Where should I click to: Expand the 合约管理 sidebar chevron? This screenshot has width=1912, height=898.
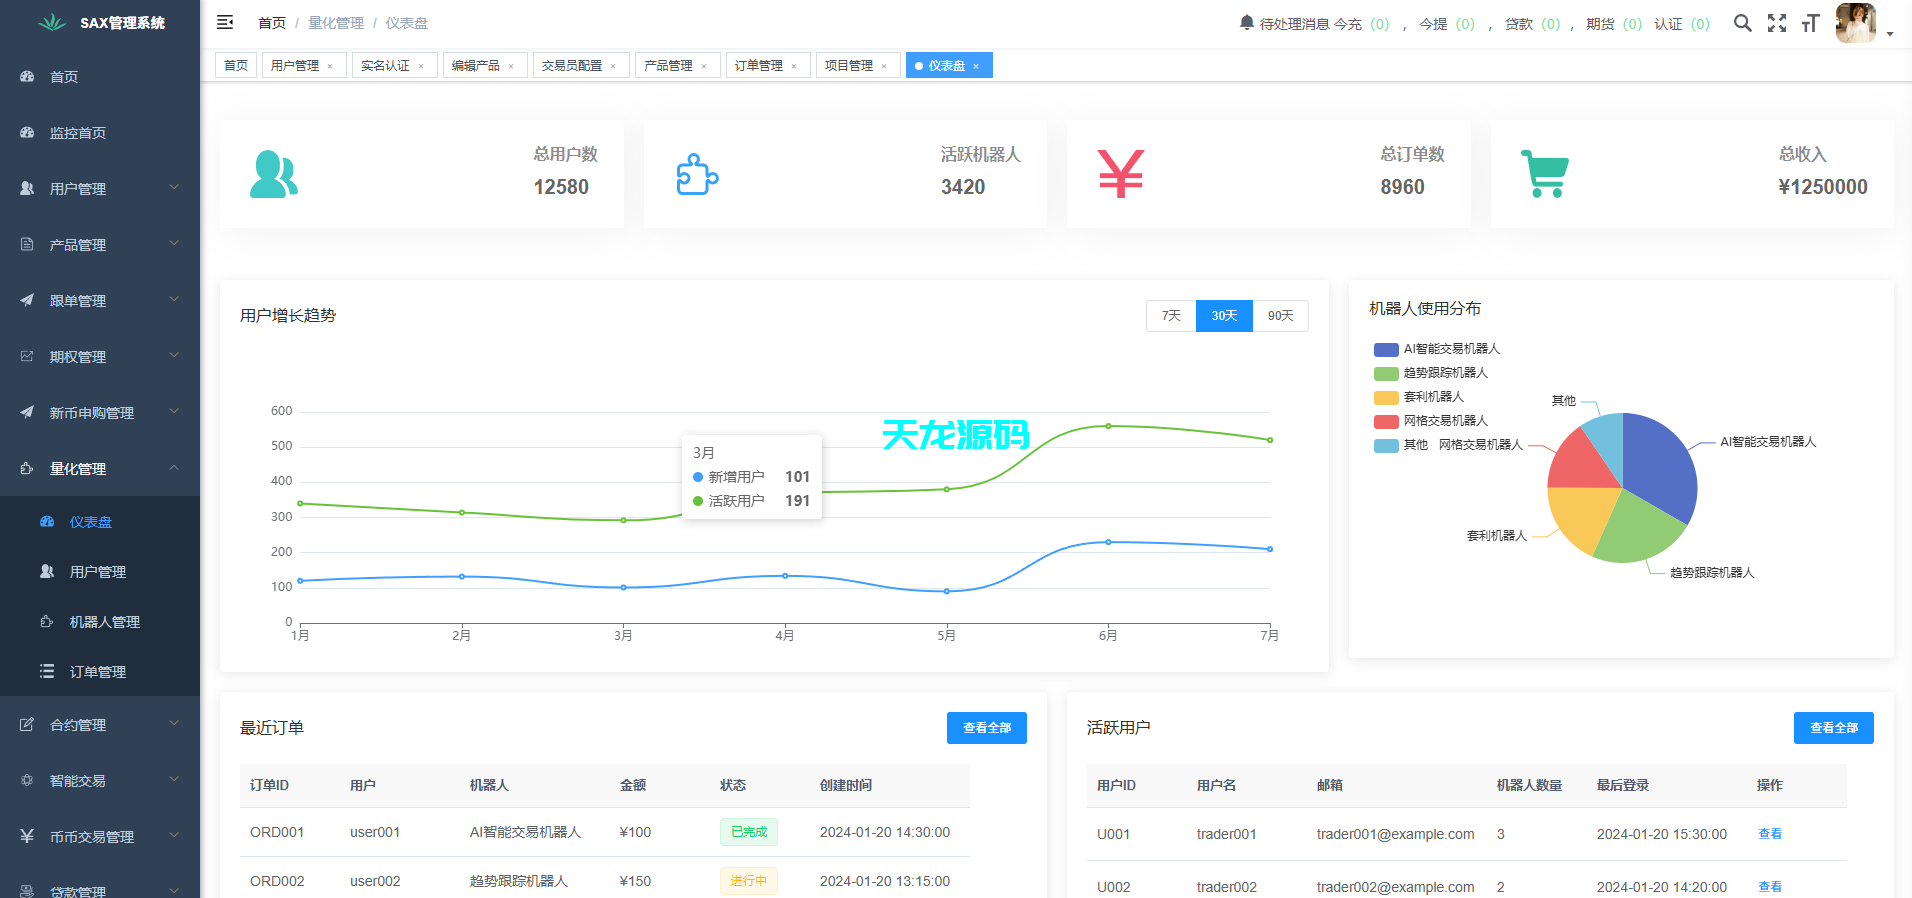click(174, 723)
